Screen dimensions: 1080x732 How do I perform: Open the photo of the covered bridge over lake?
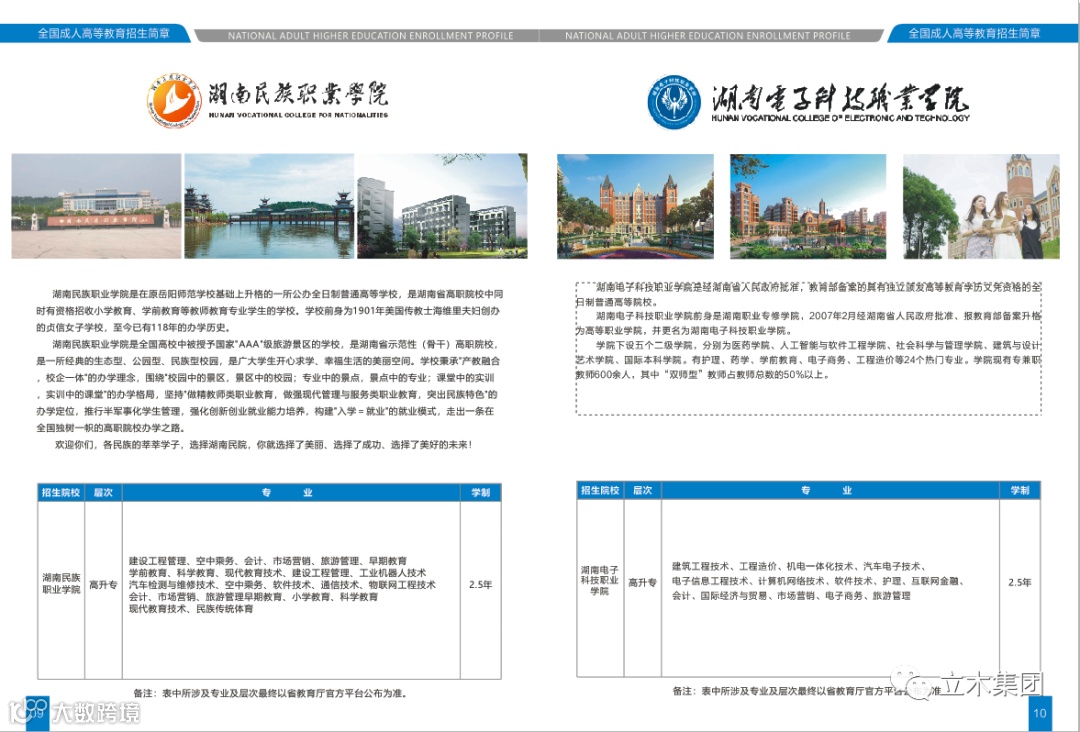(x=269, y=206)
